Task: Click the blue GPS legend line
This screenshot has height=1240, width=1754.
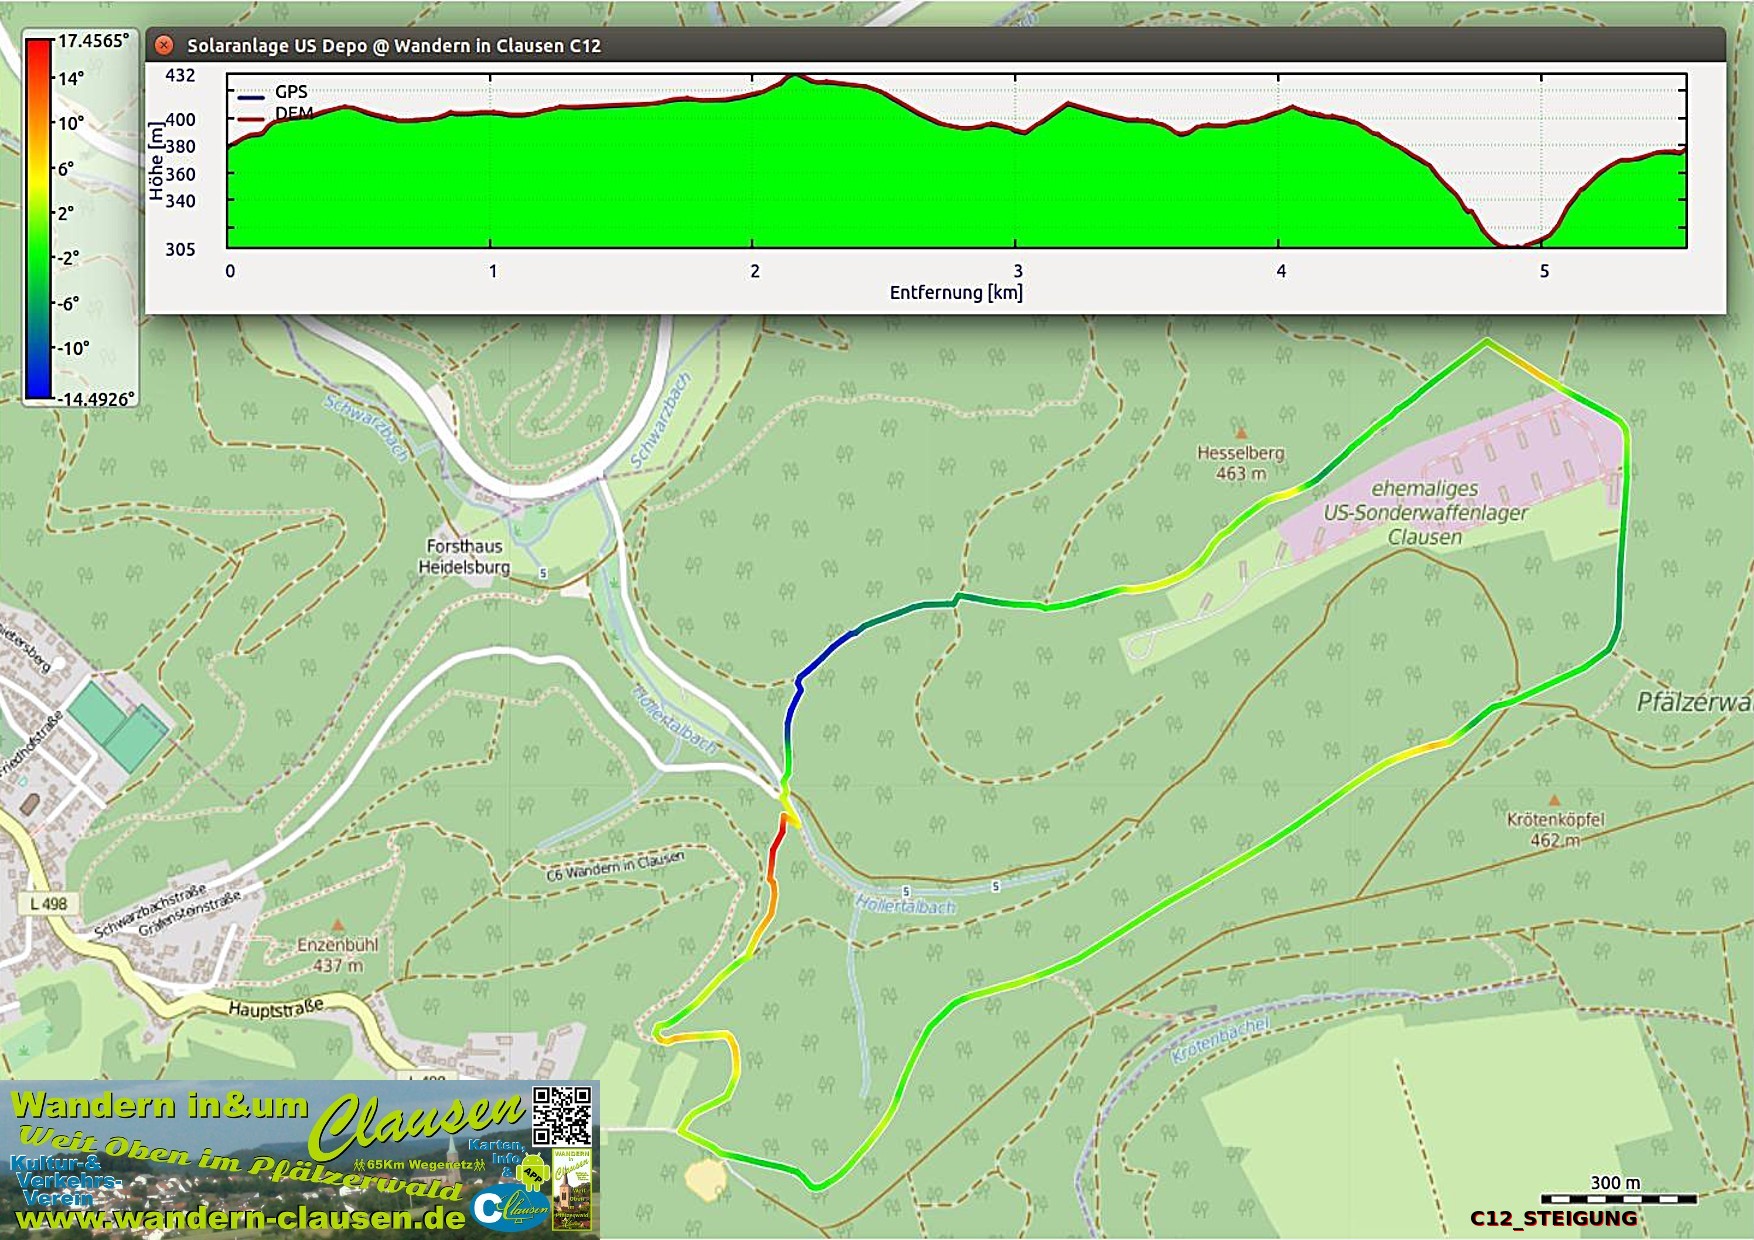Action: coord(251,97)
